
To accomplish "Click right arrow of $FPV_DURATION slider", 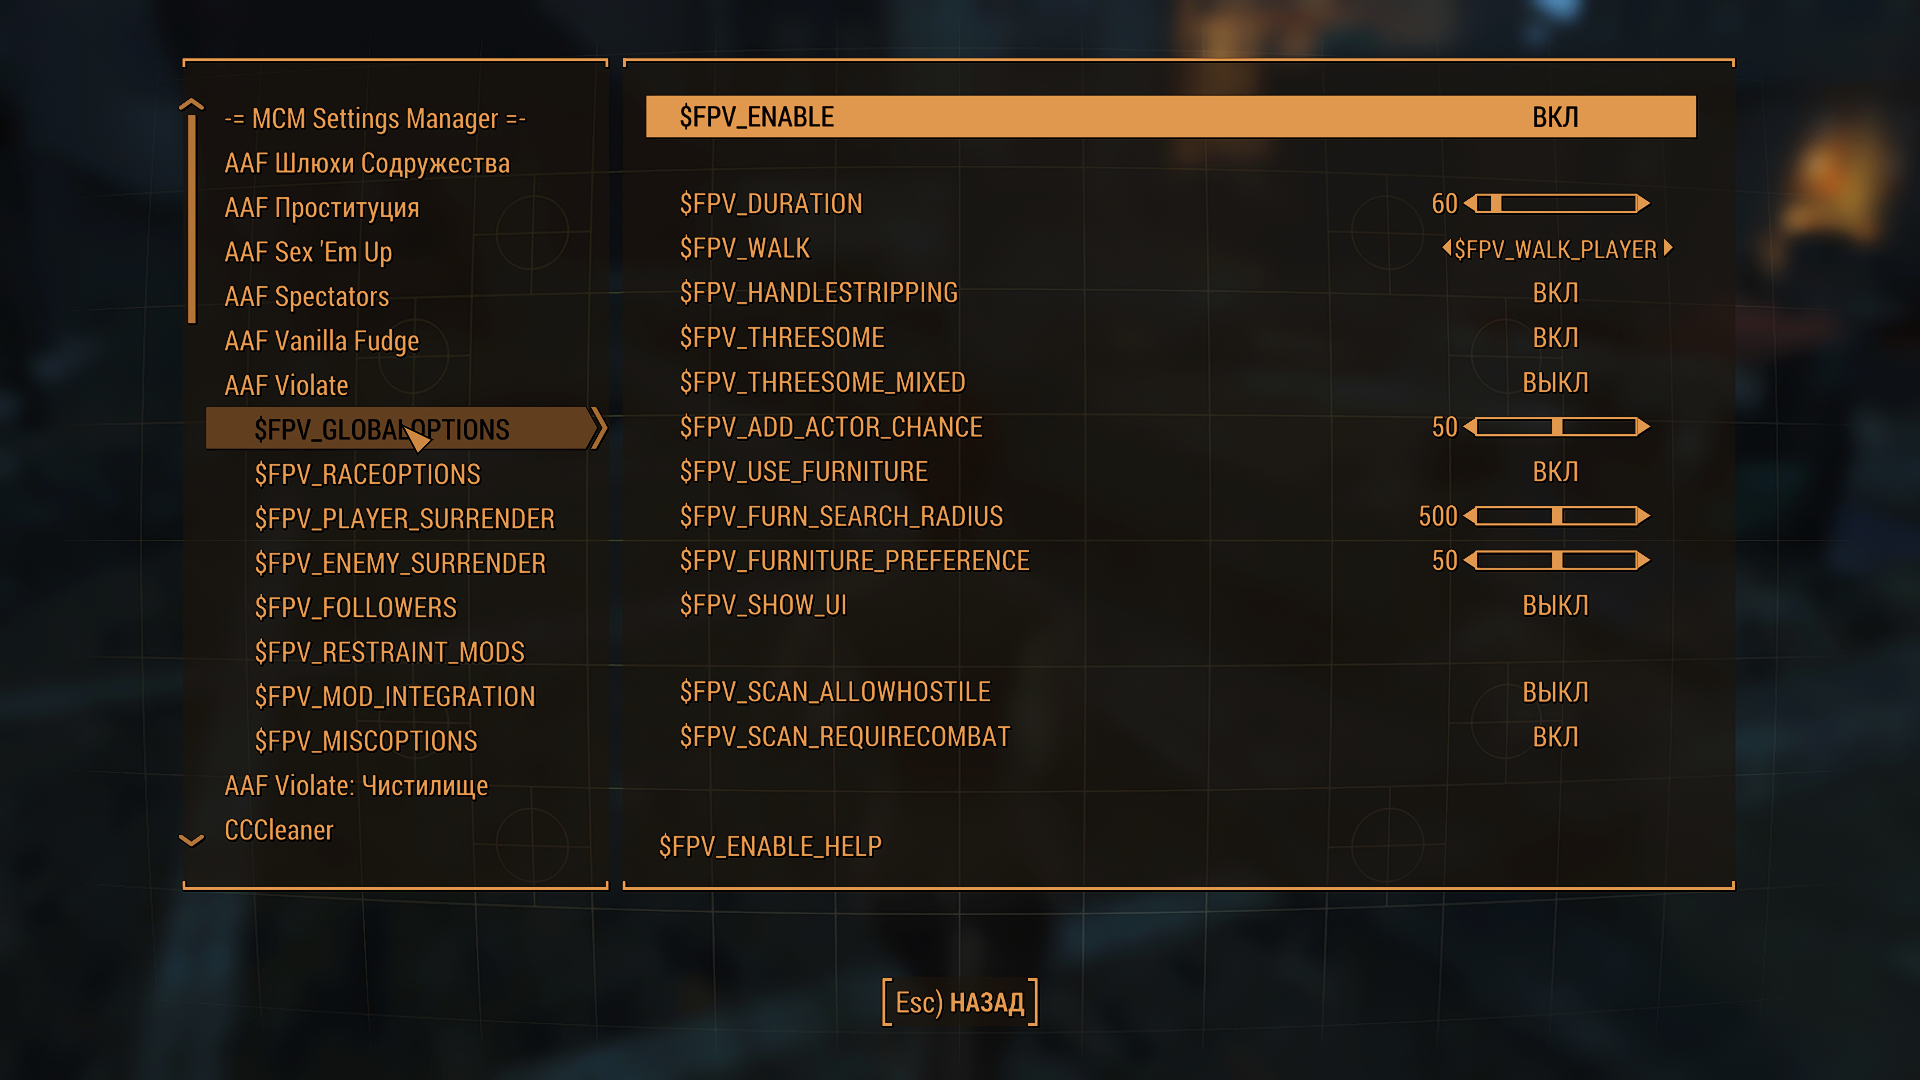I will (1643, 204).
